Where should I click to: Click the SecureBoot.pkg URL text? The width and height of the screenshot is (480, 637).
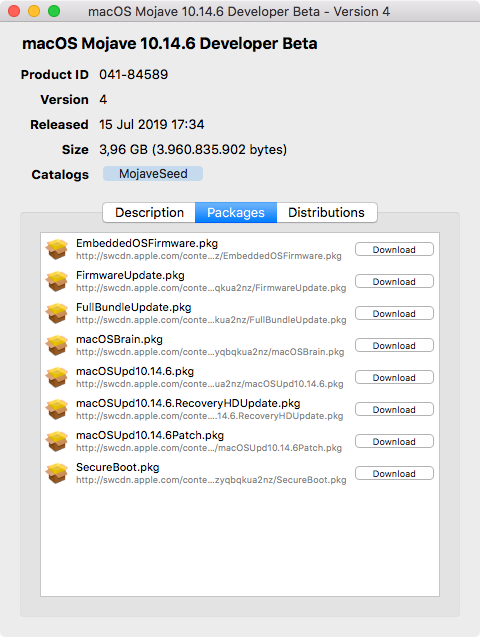[x=211, y=480]
